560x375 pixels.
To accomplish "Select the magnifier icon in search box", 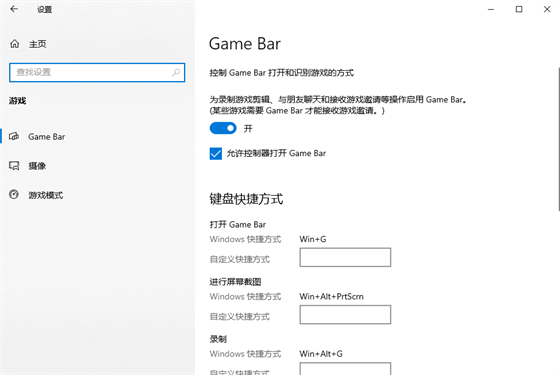I will pos(176,72).
